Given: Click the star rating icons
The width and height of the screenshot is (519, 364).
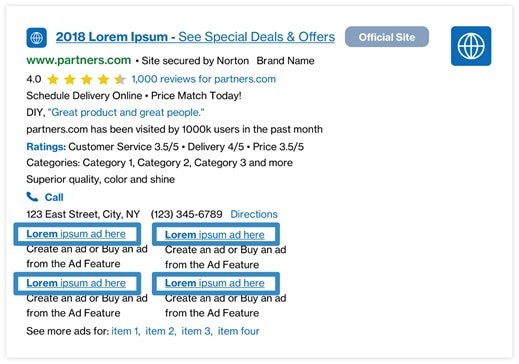Looking at the screenshot, I should [x=86, y=79].
